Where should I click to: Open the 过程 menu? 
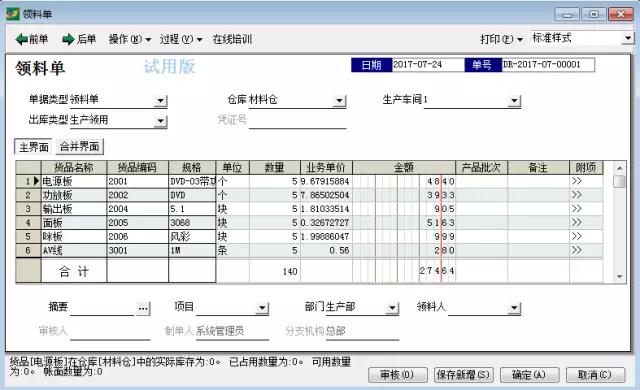(x=180, y=39)
